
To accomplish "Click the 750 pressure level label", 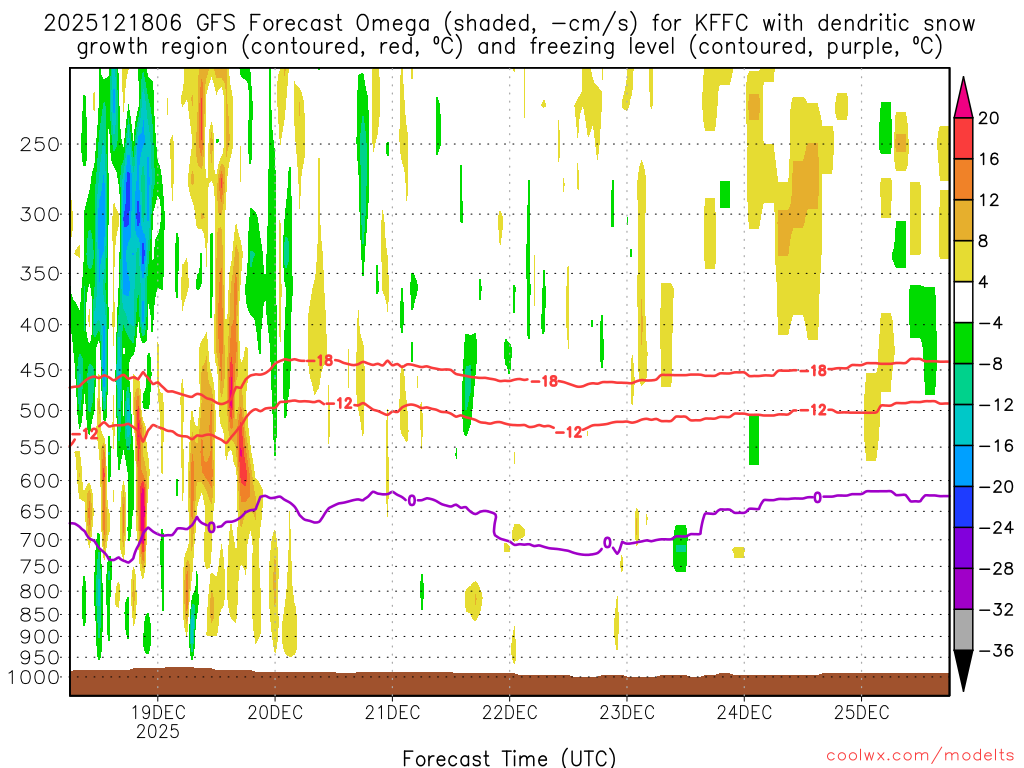I will [x=40, y=567].
